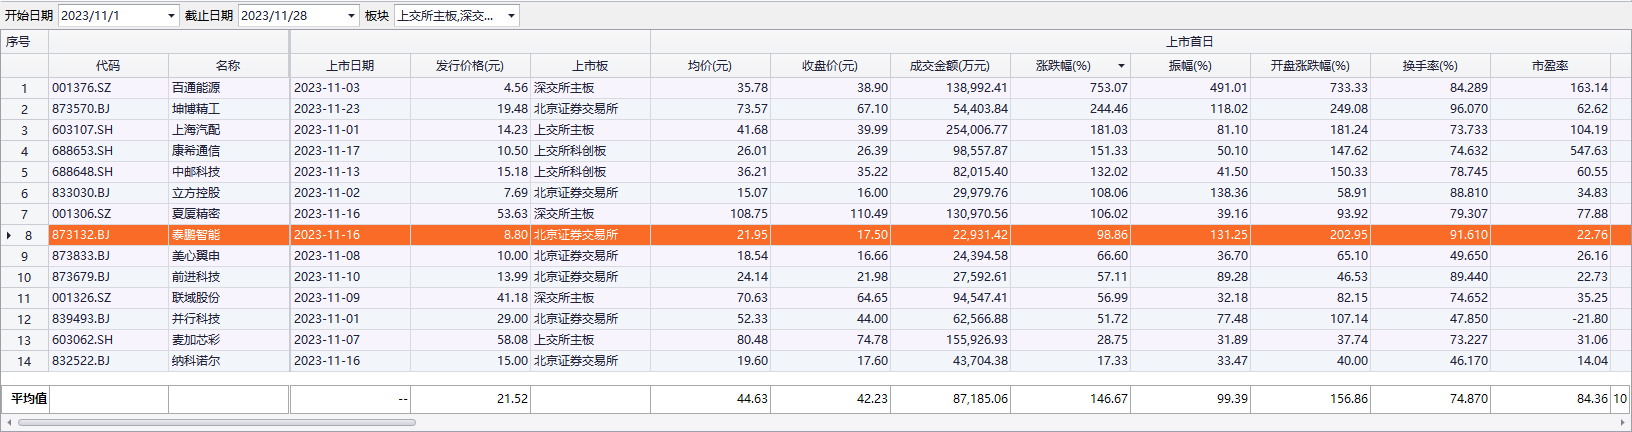Click the 上市首日 group header
Viewport: 1632px width, 432px height.
tap(1189, 42)
